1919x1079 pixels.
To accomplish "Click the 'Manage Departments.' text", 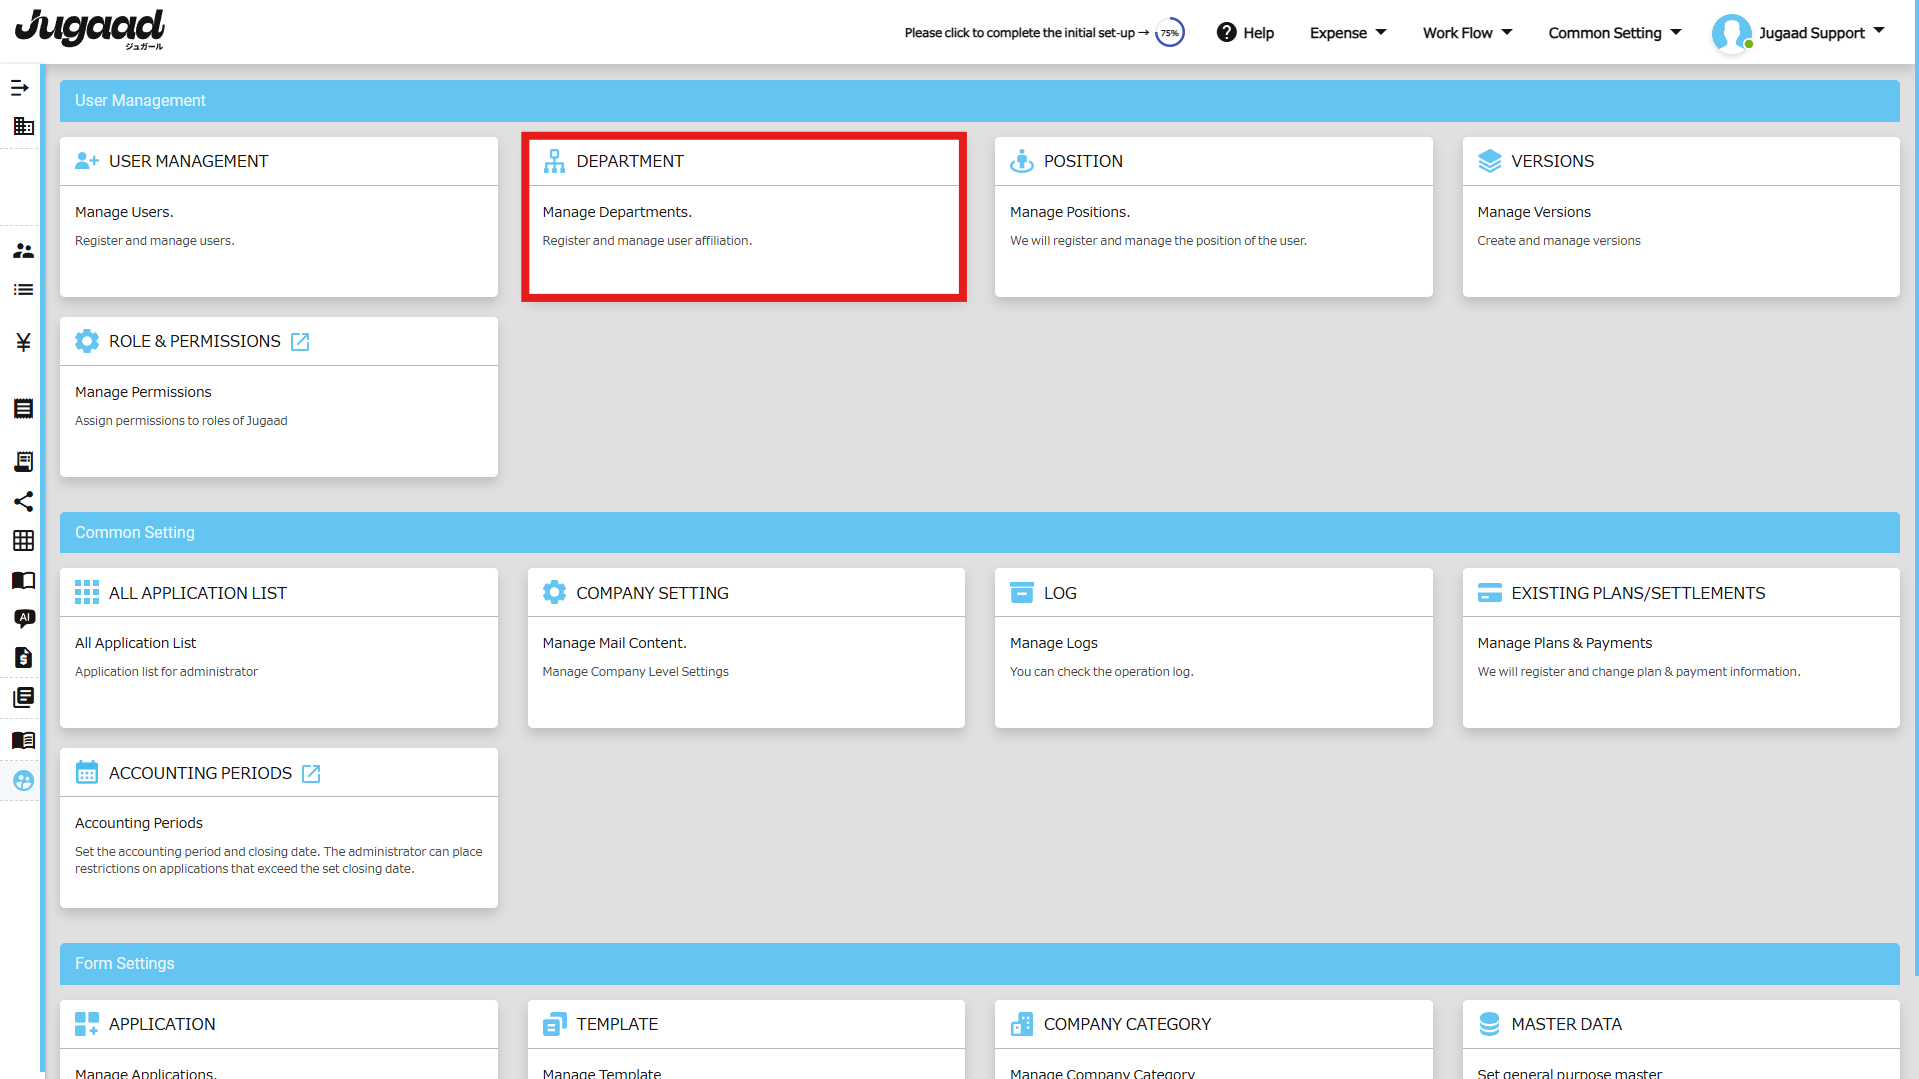I will pyautogui.click(x=617, y=212).
